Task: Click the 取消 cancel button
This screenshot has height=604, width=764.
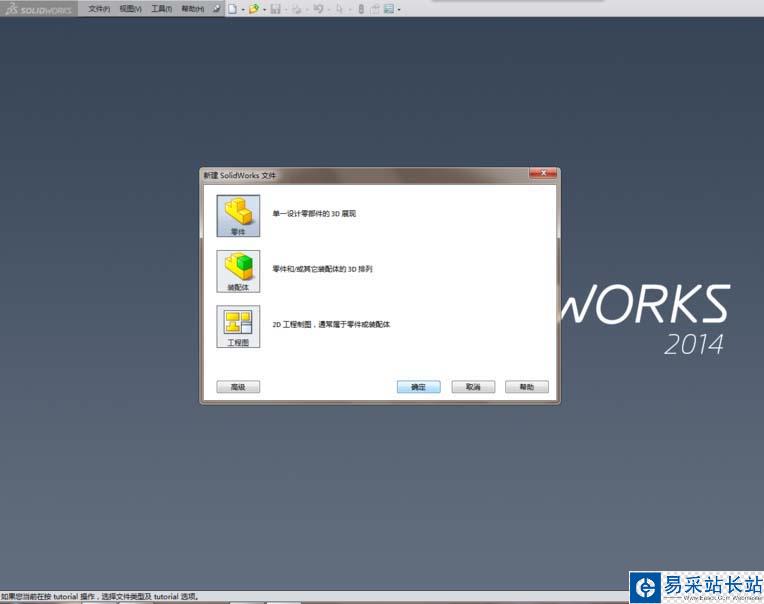Action: point(473,387)
